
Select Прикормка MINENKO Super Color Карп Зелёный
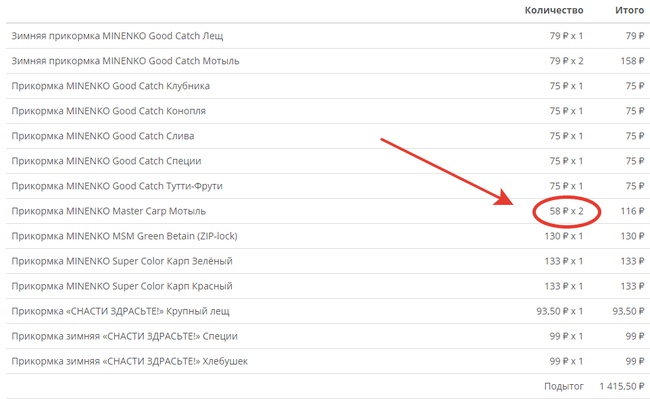pos(122,261)
